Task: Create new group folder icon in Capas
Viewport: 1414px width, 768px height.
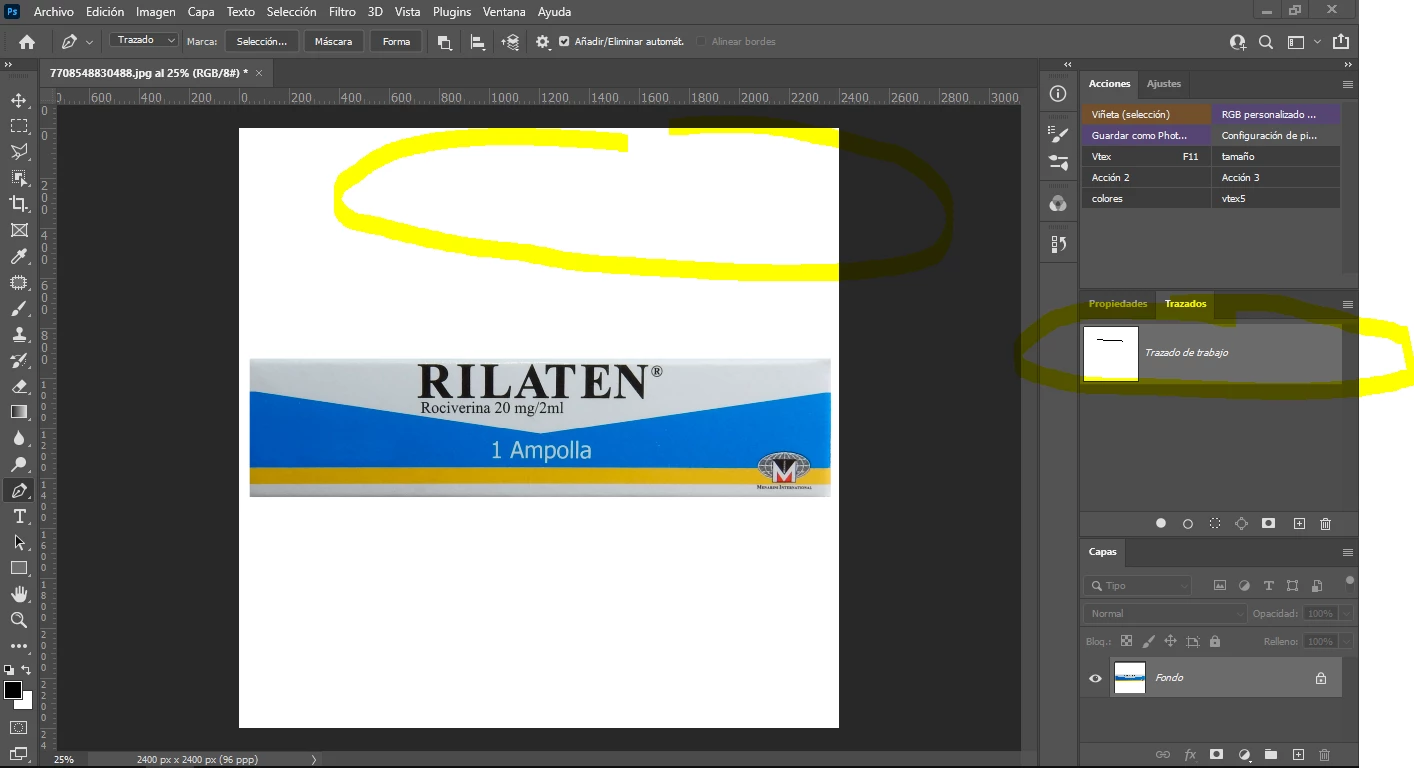Action: pyautogui.click(x=1271, y=755)
